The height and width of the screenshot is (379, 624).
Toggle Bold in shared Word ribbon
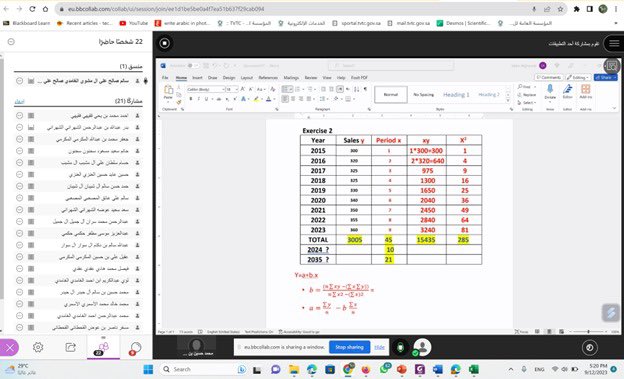(191, 99)
